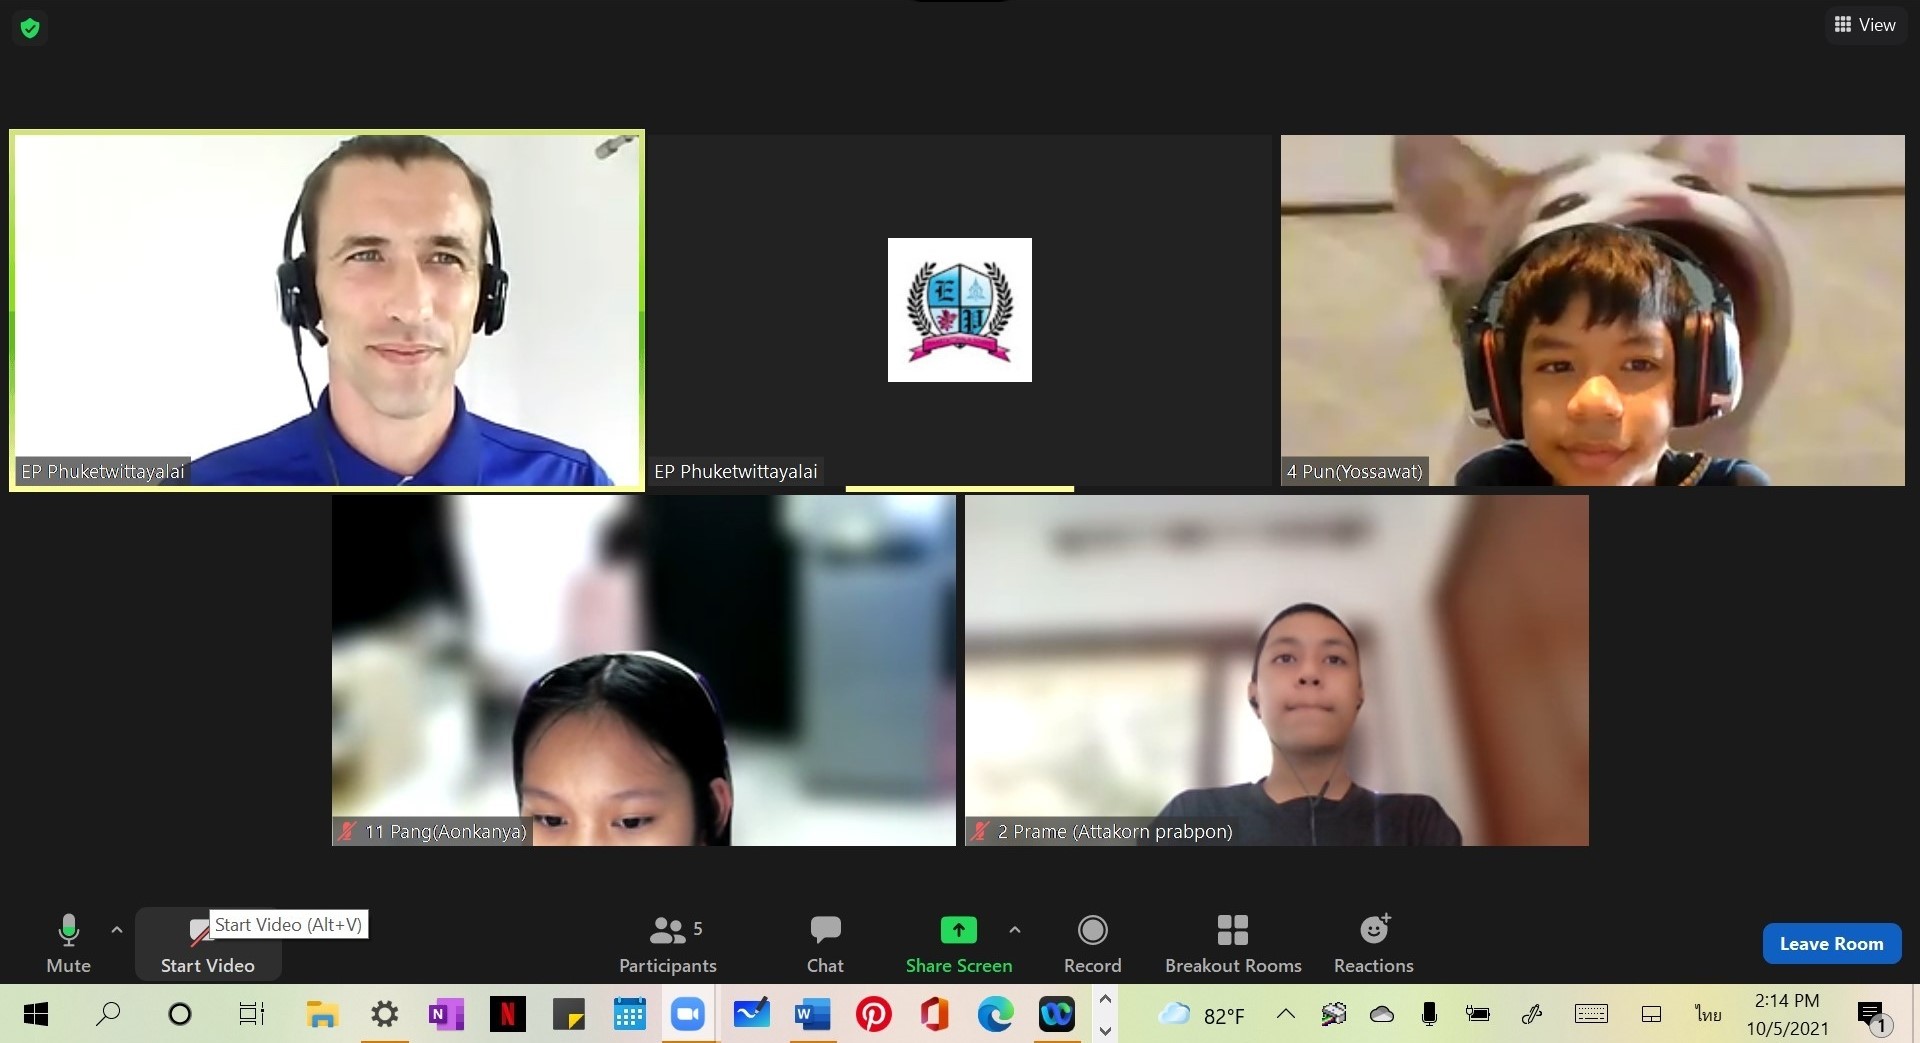Image resolution: width=1920 pixels, height=1043 pixels.
Task: Open Whiteboard app on the taskbar
Action: [x=751, y=1015]
